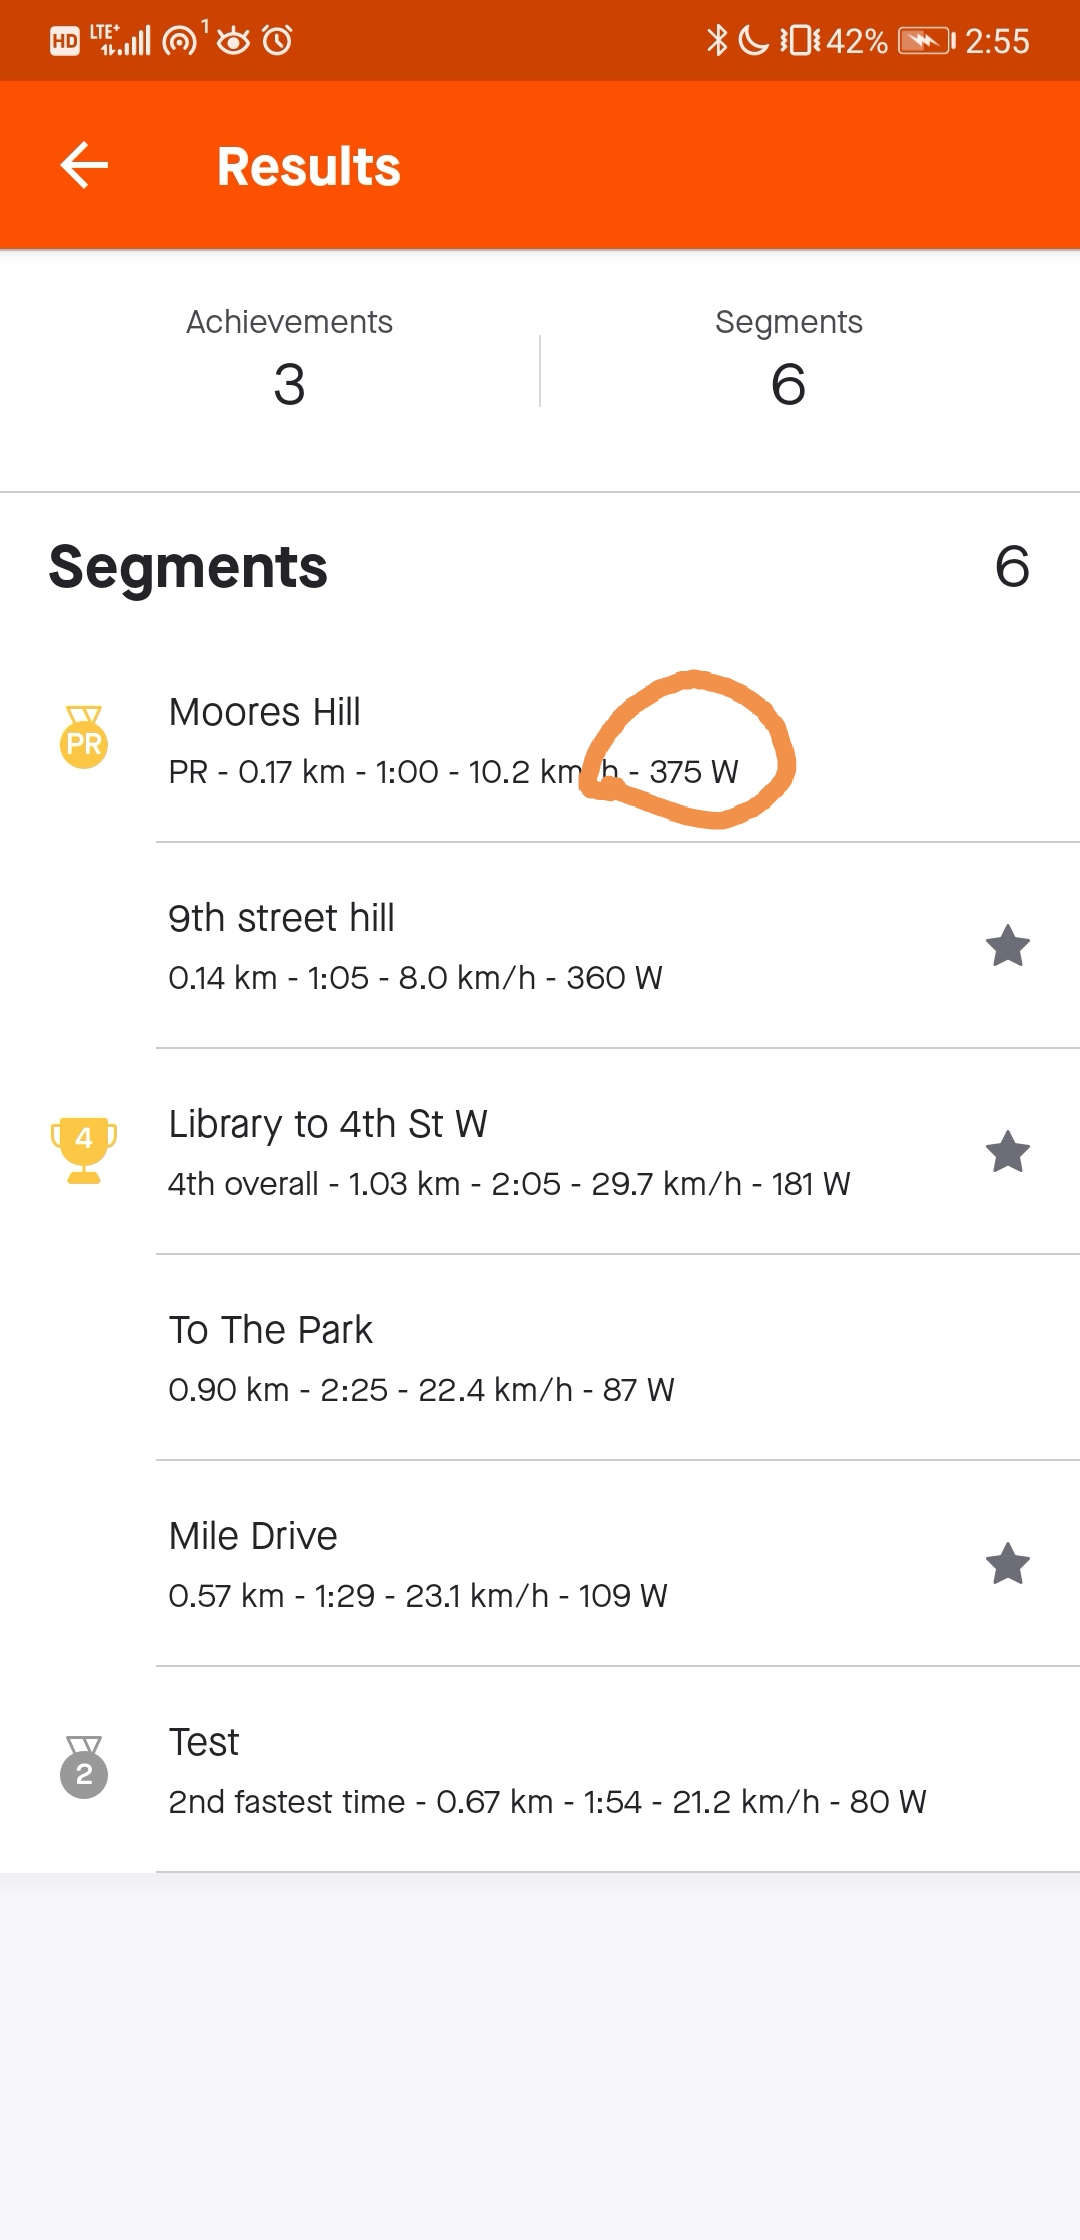This screenshot has width=1080, height=2240.
Task: Tap the back arrow in Results header
Action: pyautogui.click(x=84, y=165)
